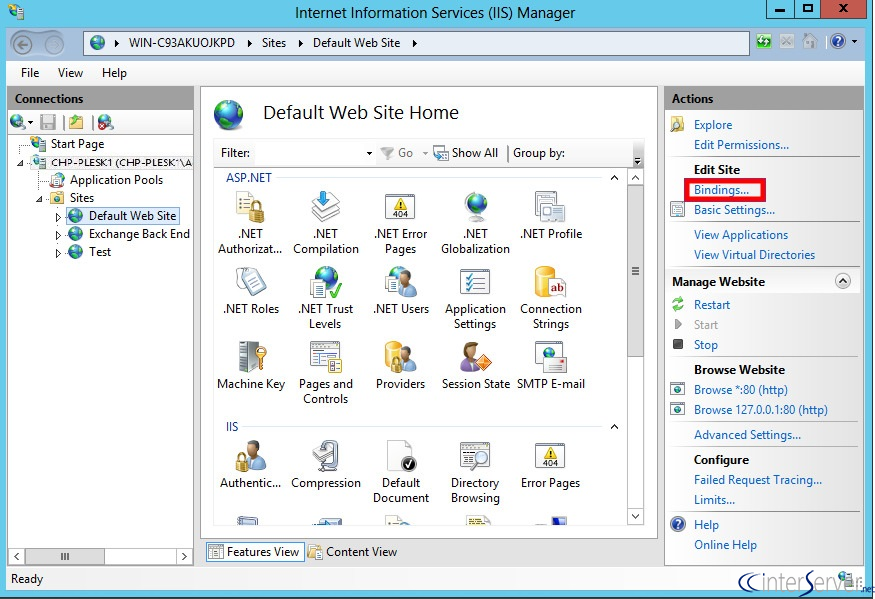Open Application Settings feature
This screenshot has width=875, height=599.
475,298
